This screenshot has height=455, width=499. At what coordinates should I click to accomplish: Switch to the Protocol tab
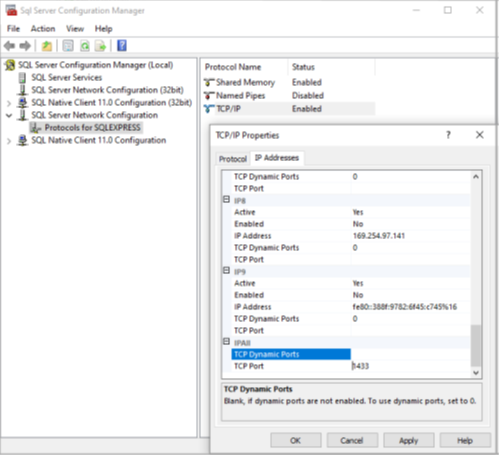pyautogui.click(x=233, y=159)
